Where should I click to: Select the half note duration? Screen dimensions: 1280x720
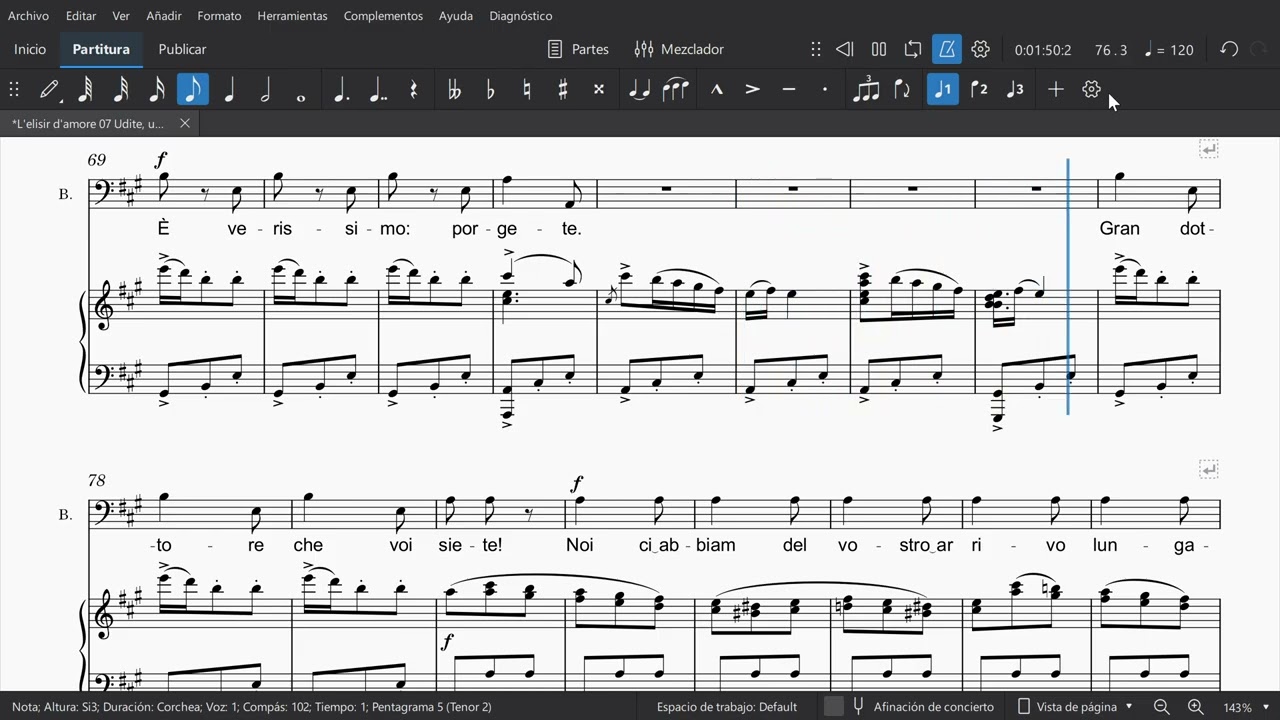pos(265,89)
